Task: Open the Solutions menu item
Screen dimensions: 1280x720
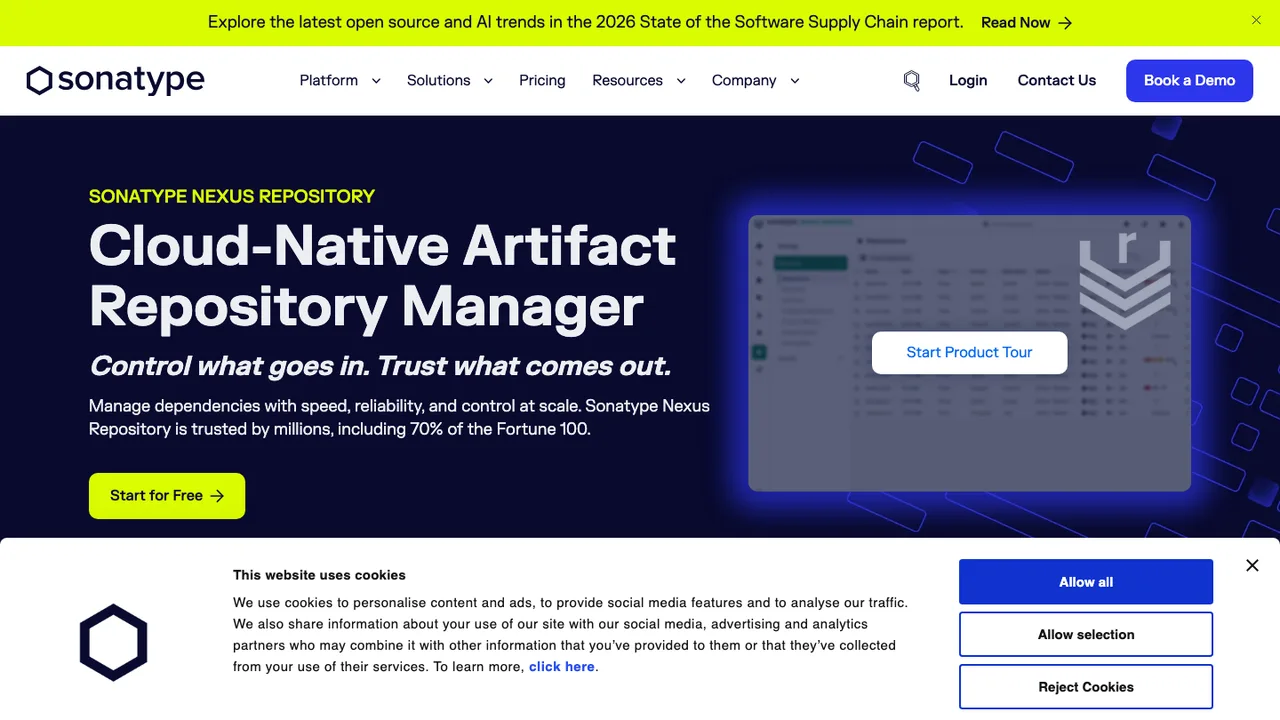Action: (438, 80)
